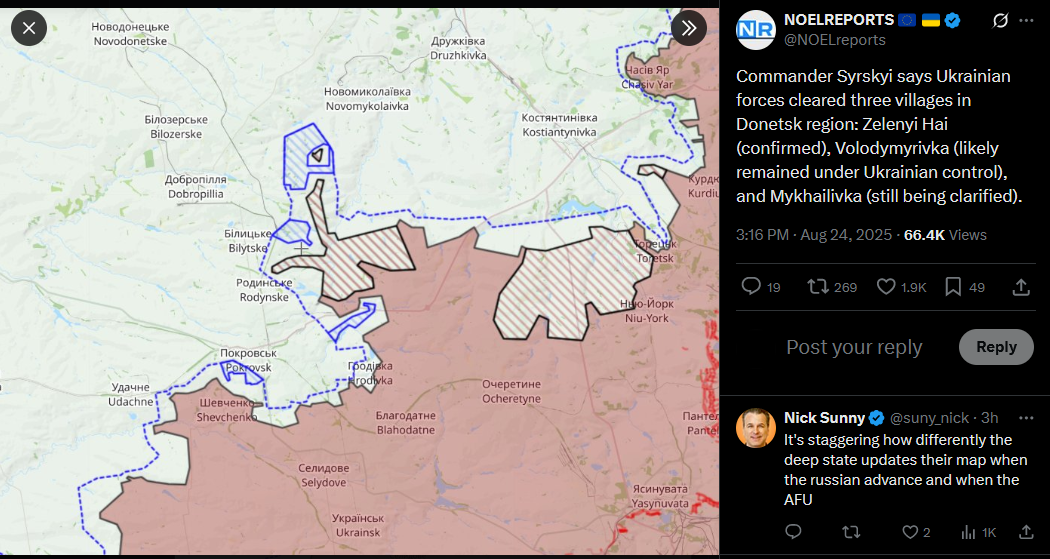
Task: Close the image viewer with X icon
Action: click(29, 28)
